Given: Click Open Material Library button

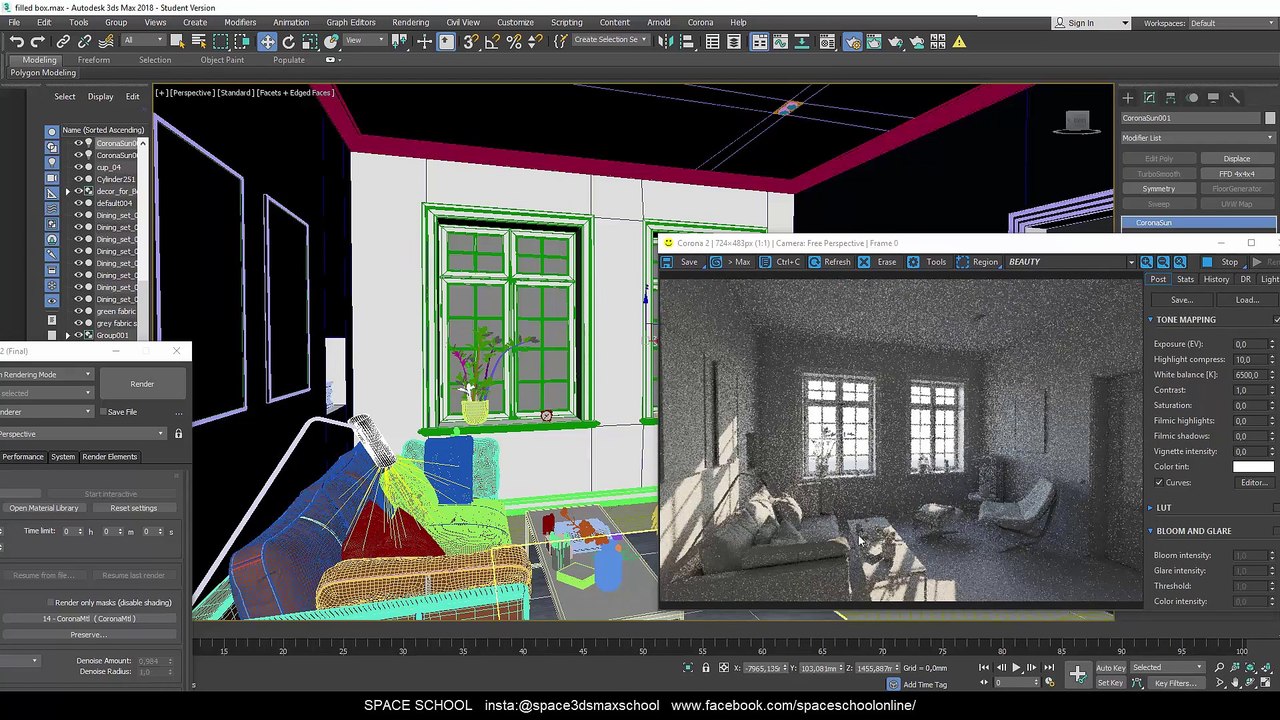Looking at the screenshot, I should pyautogui.click(x=44, y=508).
